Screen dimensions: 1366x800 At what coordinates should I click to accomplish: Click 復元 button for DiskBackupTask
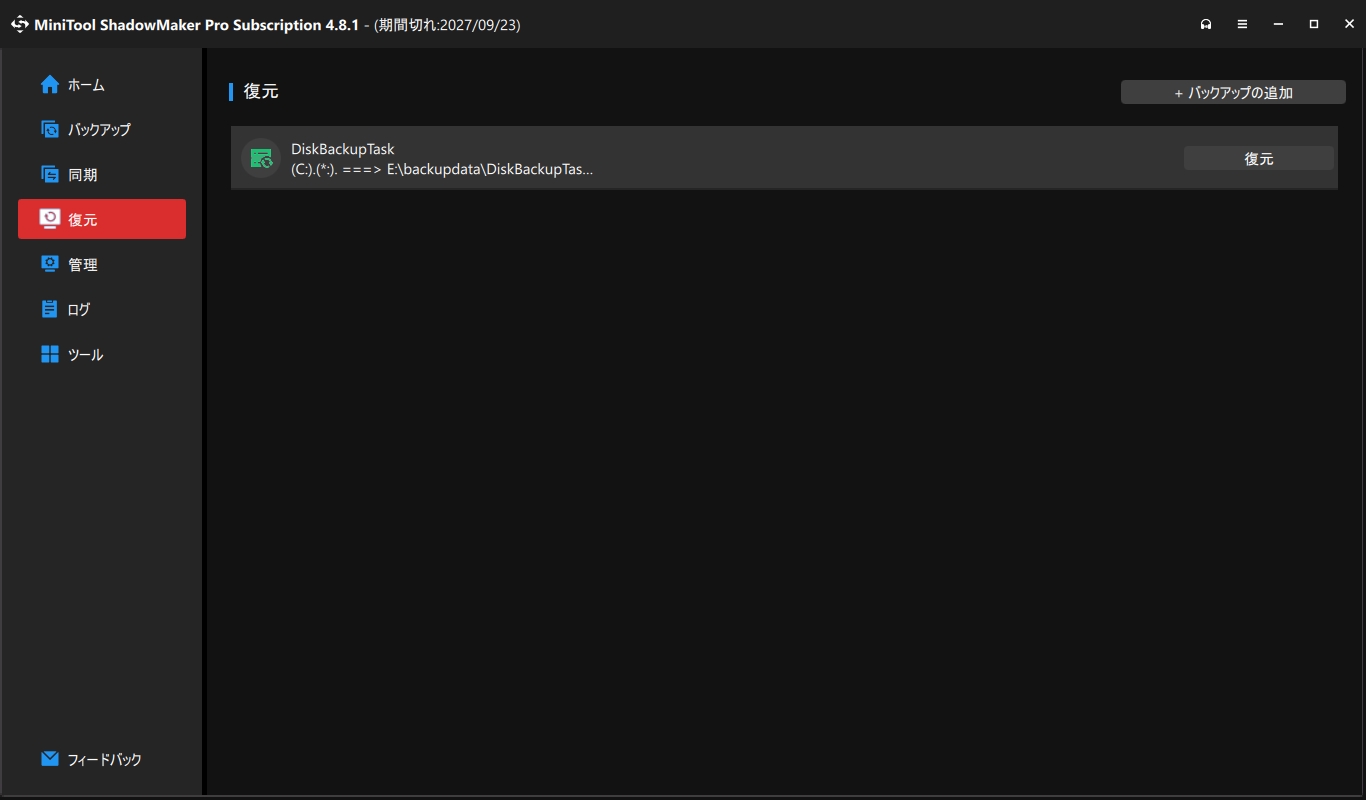point(1259,158)
